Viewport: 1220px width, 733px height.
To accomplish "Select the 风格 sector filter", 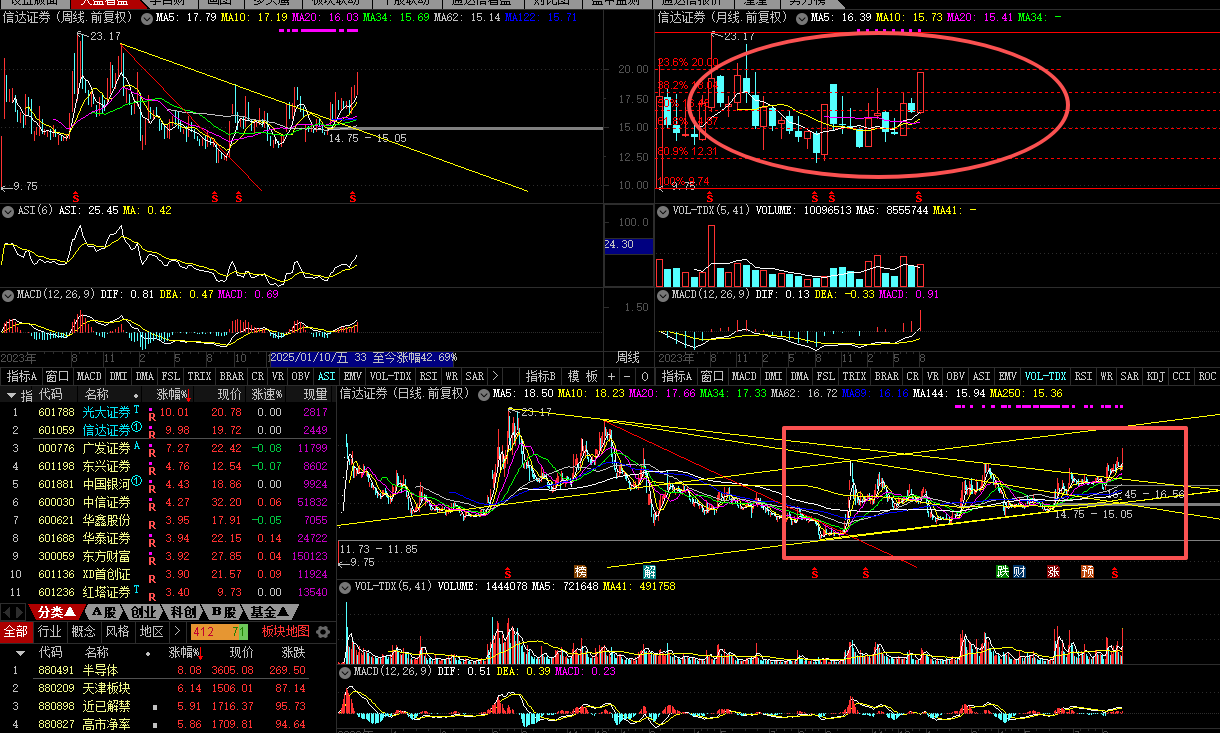I will 117,632.
